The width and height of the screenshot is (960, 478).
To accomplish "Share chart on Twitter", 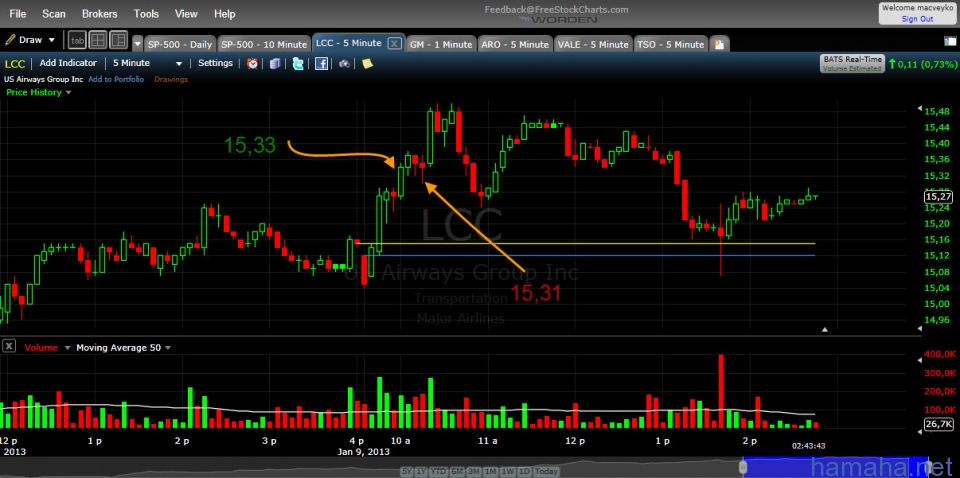I will tap(298, 63).
